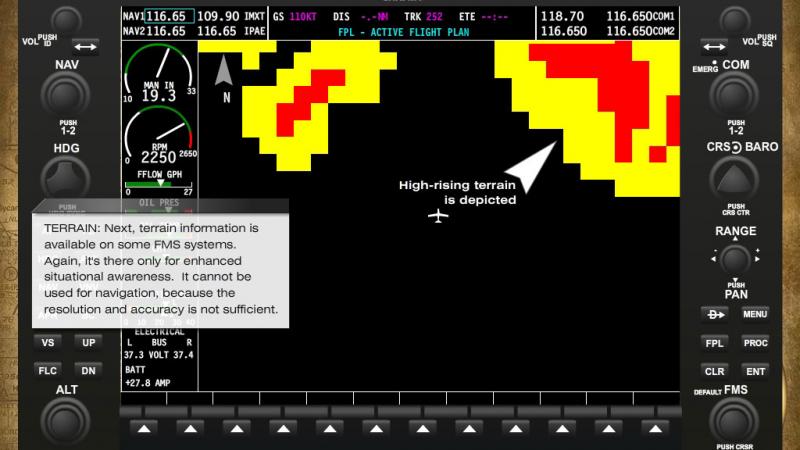Image resolution: width=800 pixels, height=450 pixels.
Task: Click the VS vertical speed button
Action: pyautogui.click(x=48, y=343)
